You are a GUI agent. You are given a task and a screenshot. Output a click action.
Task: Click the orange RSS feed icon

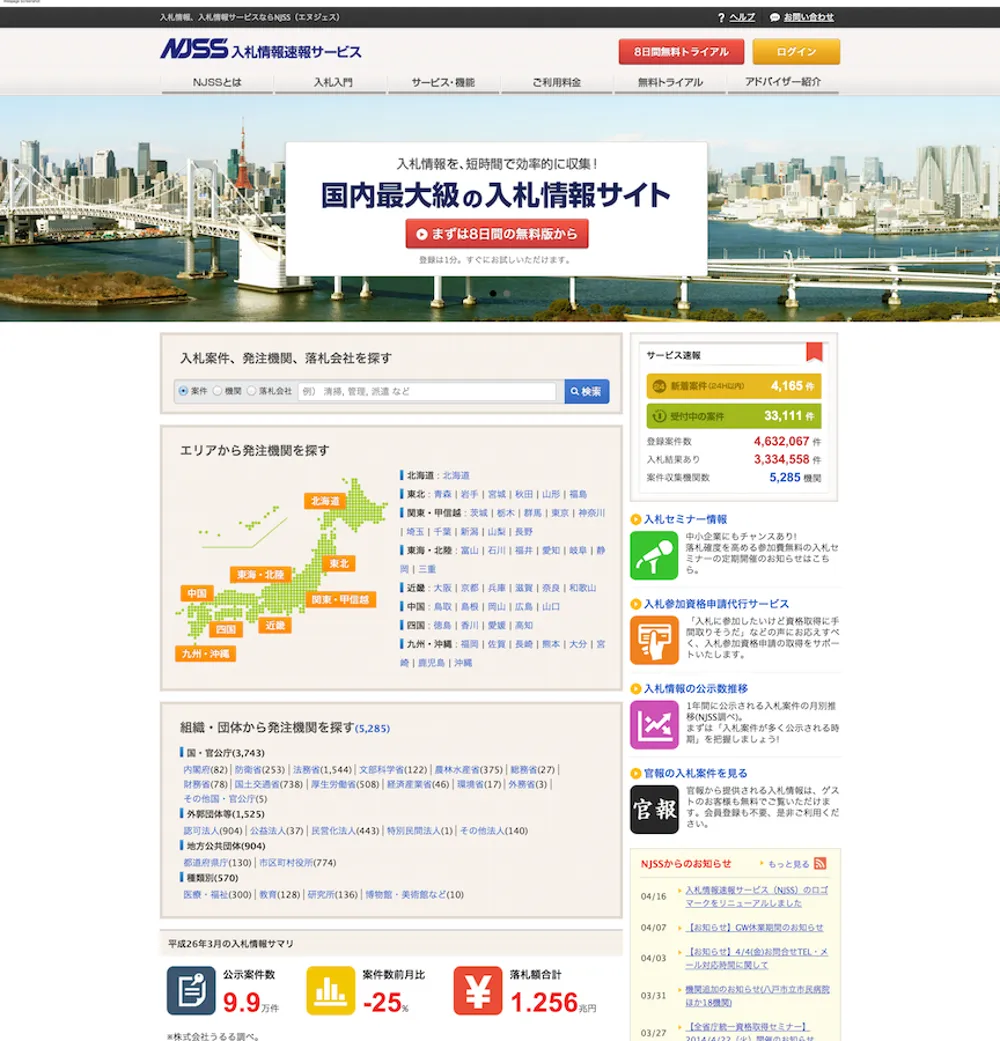(820, 864)
